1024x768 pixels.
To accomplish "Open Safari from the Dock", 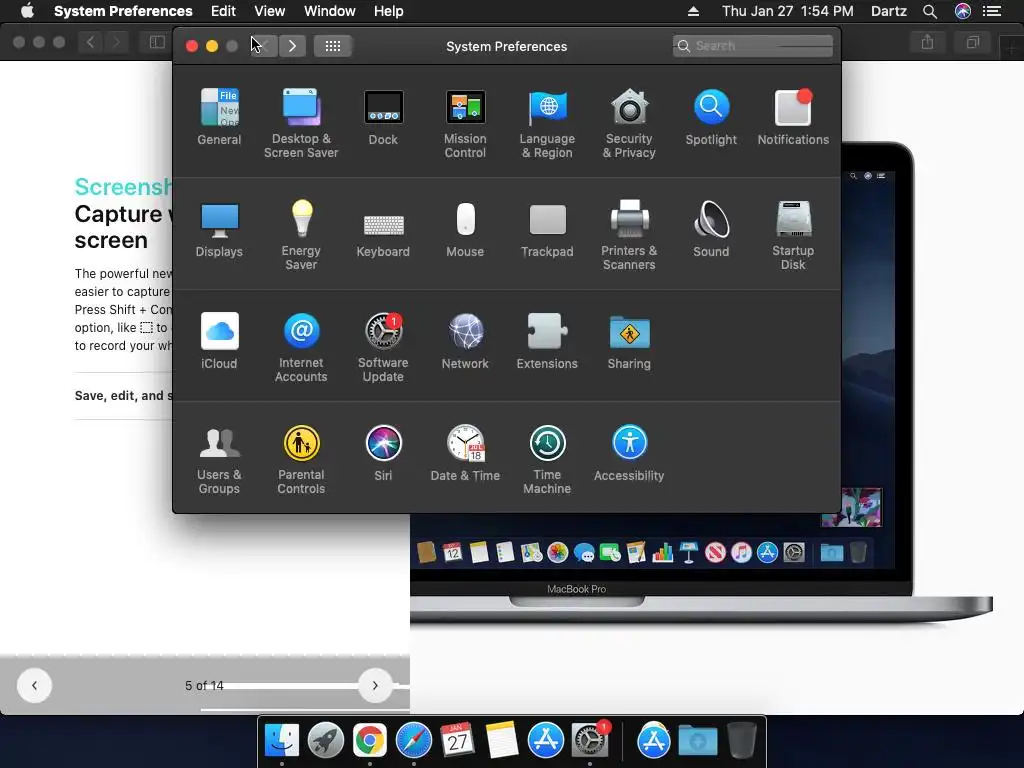I will pyautogui.click(x=413, y=740).
